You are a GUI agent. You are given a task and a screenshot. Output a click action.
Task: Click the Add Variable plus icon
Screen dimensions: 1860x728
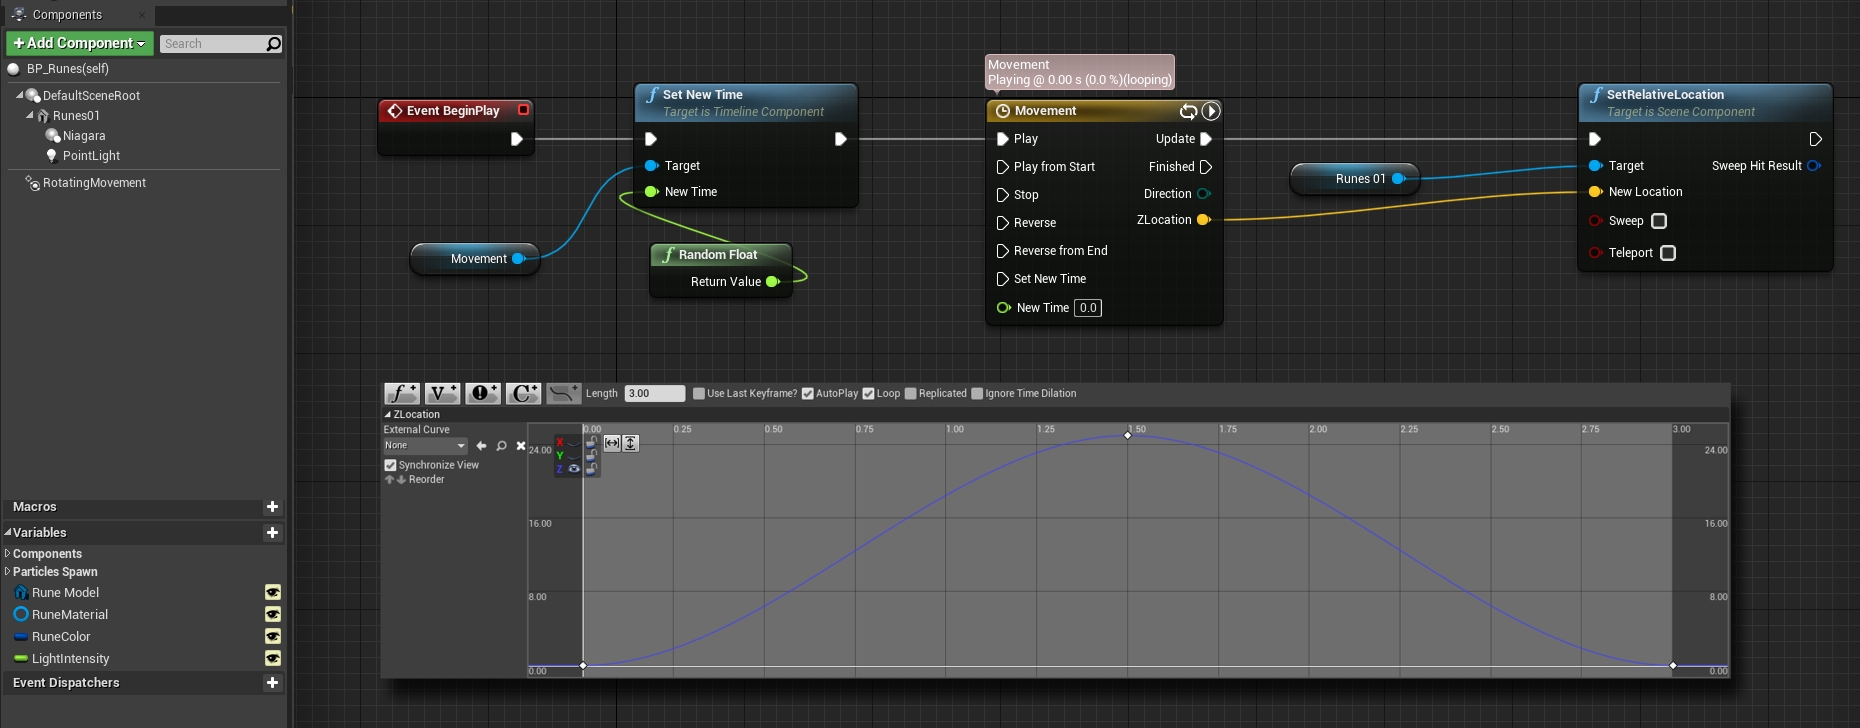[272, 533]
